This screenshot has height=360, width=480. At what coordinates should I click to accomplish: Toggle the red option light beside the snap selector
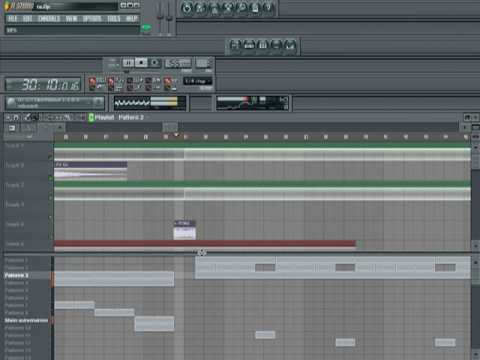(x=168, y=83)
